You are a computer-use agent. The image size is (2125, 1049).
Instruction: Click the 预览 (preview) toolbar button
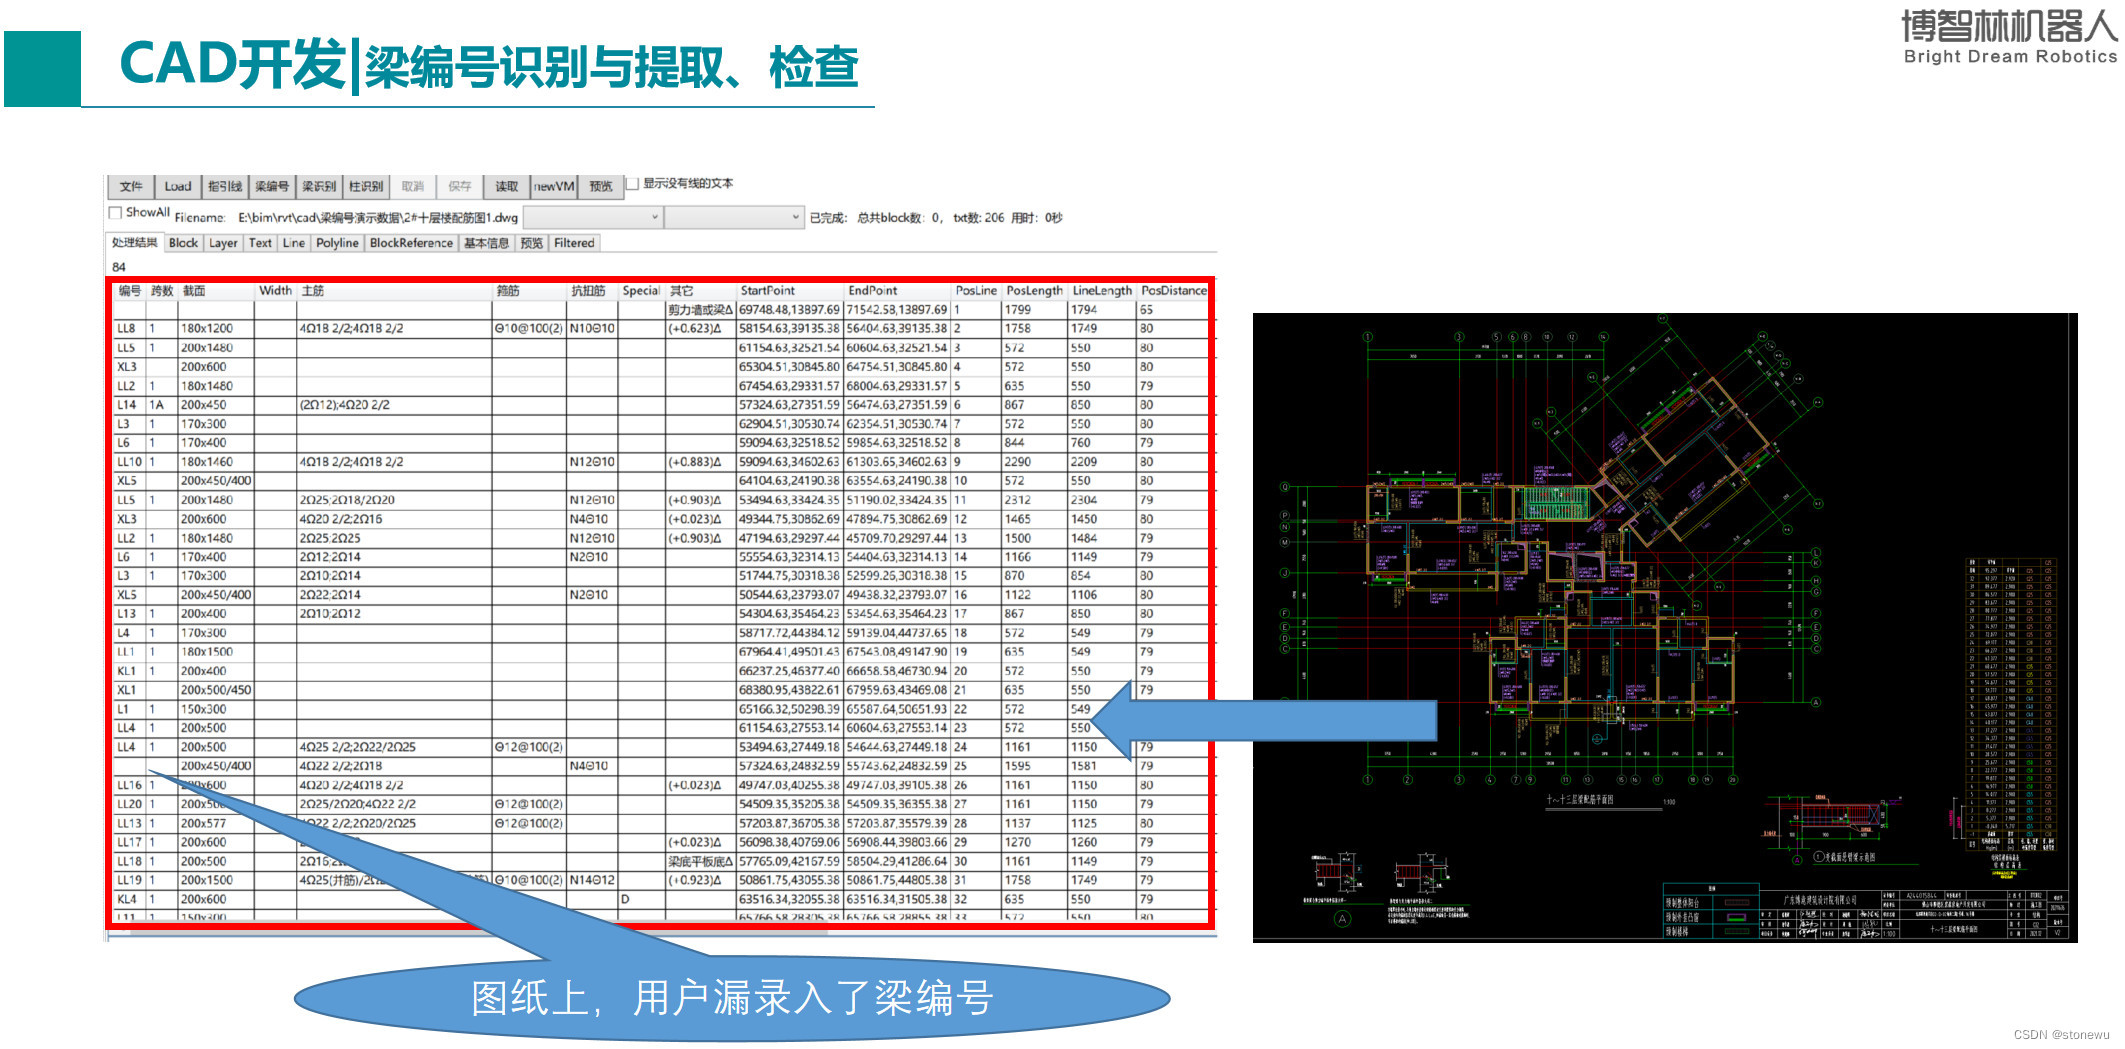600,186
